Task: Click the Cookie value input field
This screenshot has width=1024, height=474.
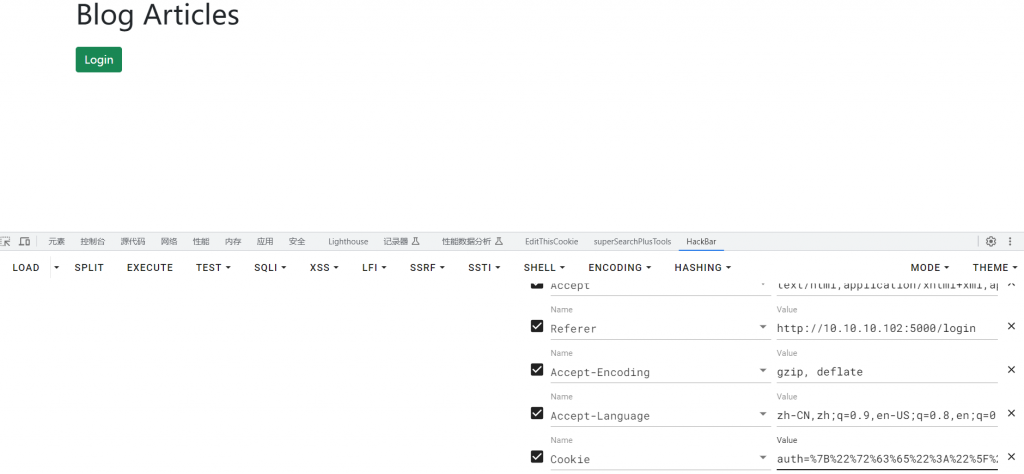Action: (x=885, y=459)
